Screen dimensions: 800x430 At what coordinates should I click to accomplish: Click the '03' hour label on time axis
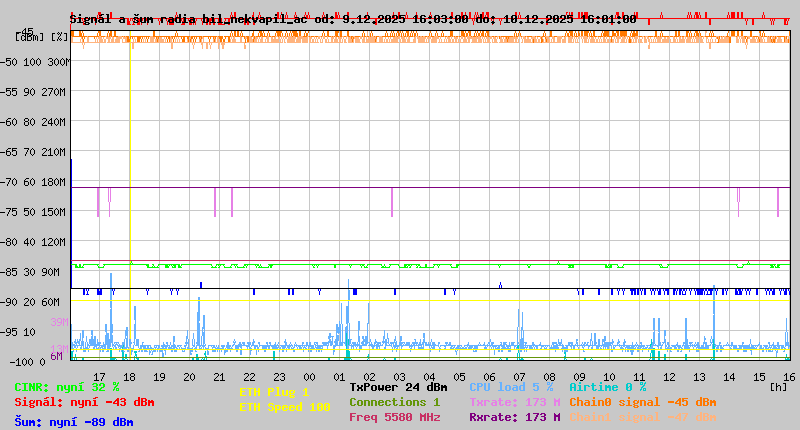click(399, 377)
